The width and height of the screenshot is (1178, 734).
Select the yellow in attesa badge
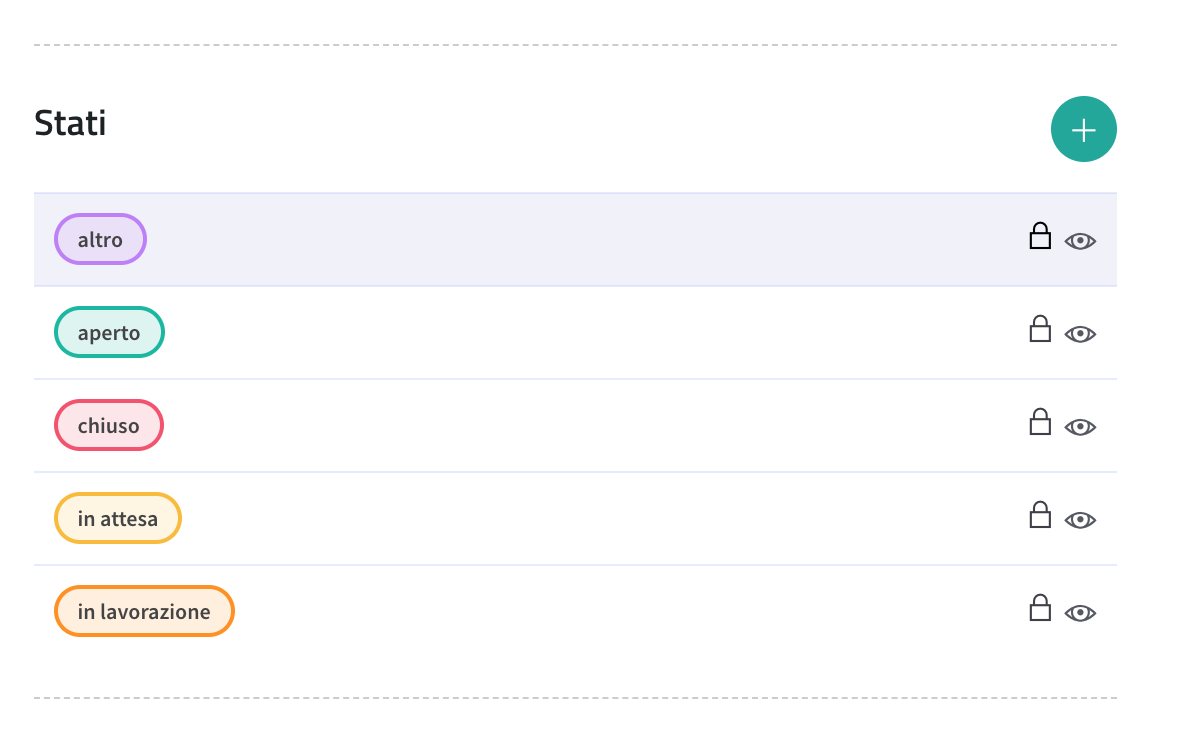point(118,519)
